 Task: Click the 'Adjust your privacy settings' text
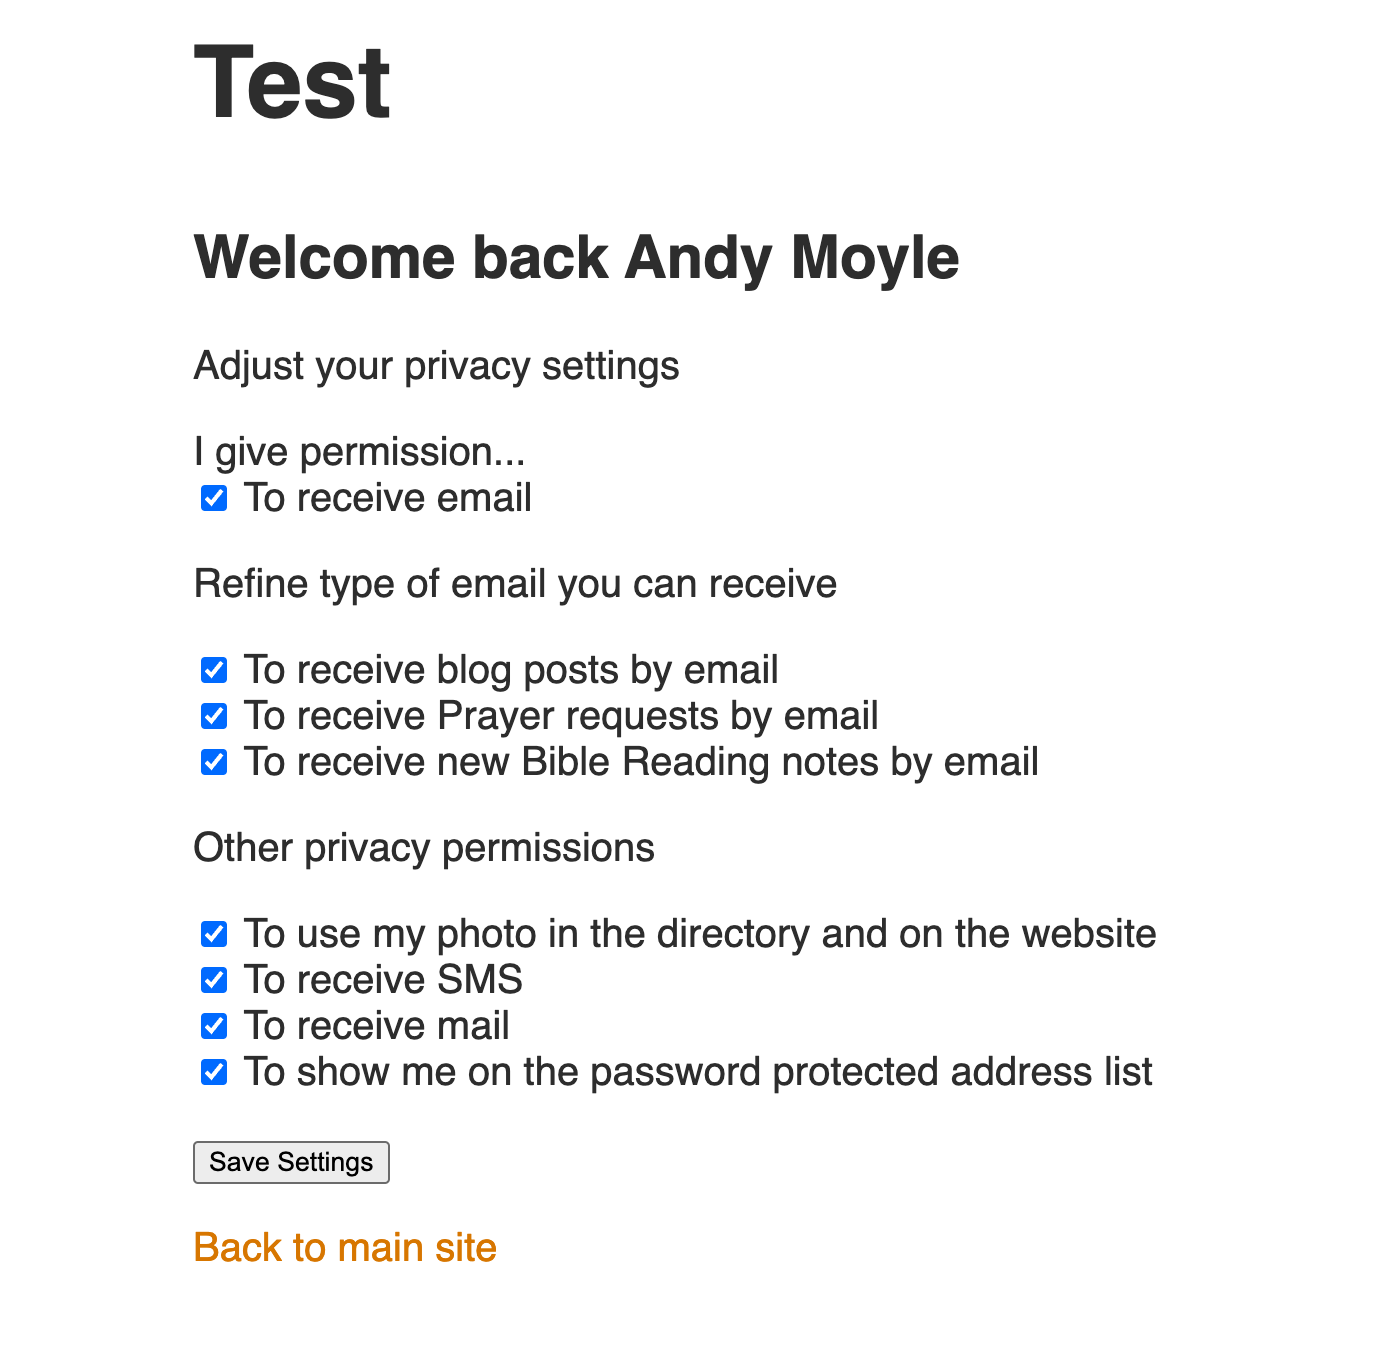(x=436, y=366)
